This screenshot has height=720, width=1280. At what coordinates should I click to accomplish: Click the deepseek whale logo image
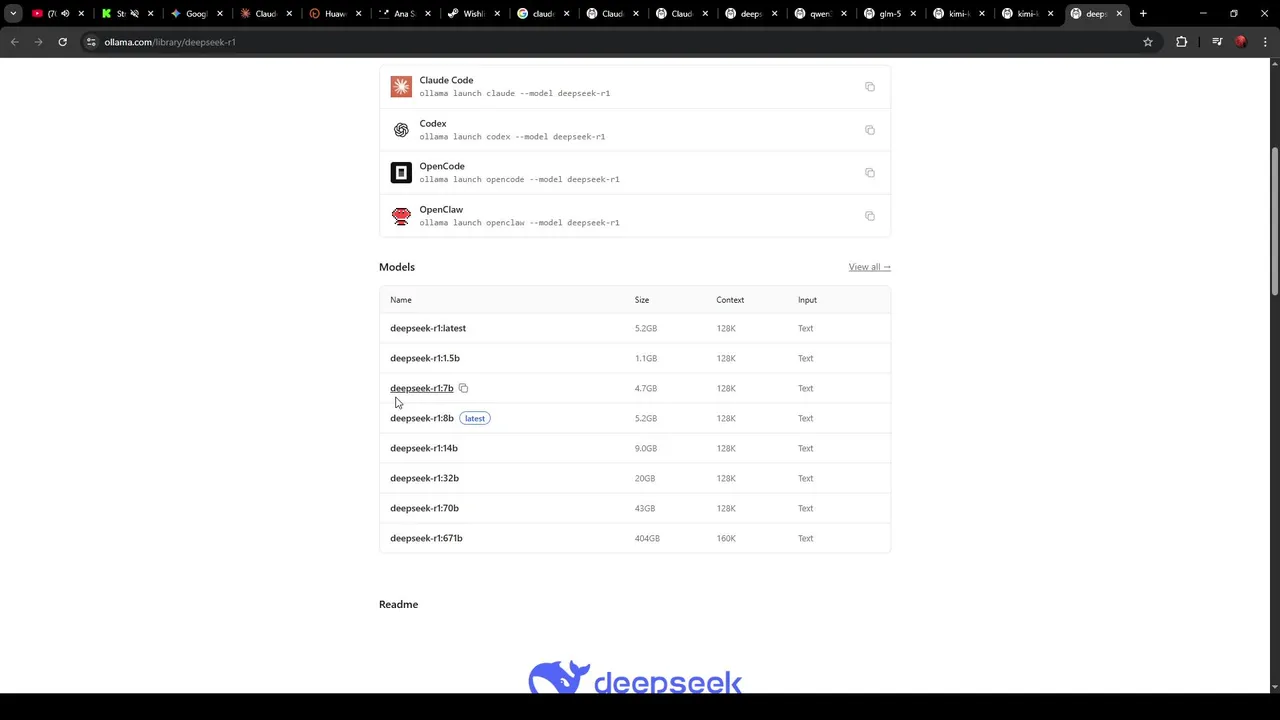point(635,677)
